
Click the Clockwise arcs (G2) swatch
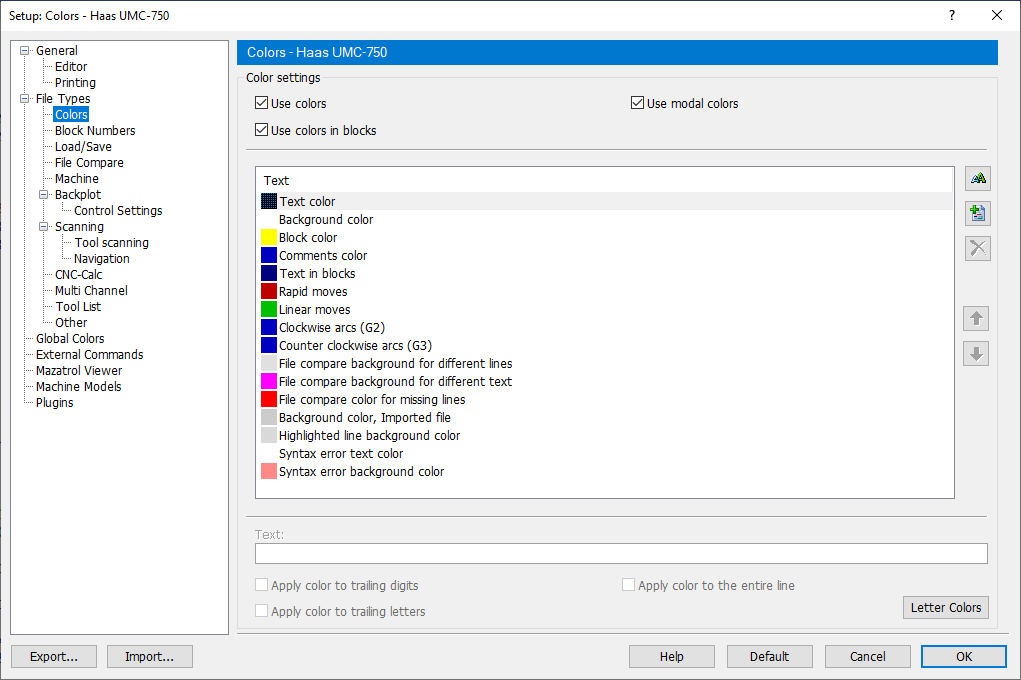269,328
